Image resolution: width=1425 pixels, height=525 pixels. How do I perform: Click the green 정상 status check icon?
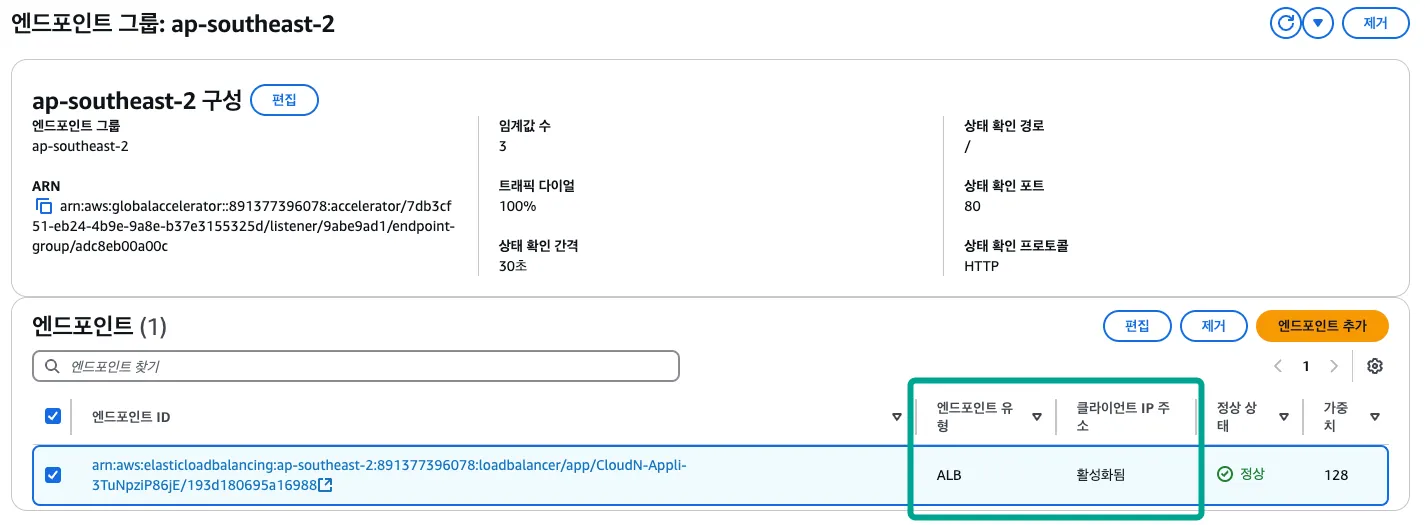click(x=1225, y=474)
